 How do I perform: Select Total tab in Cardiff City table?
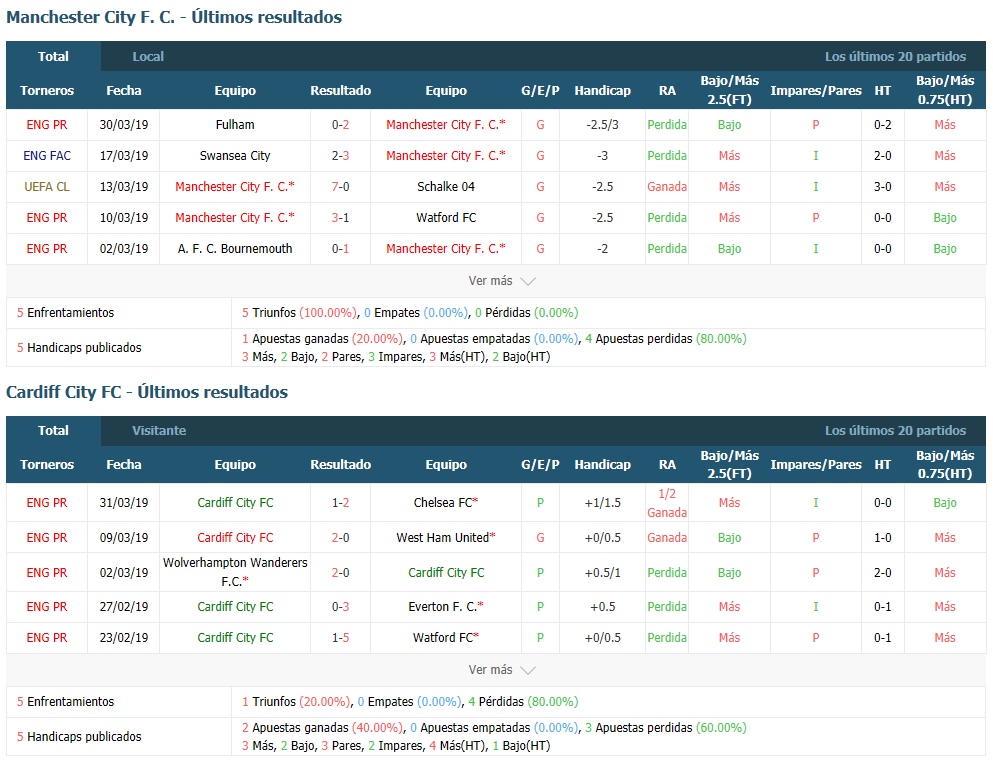point(53,431)
